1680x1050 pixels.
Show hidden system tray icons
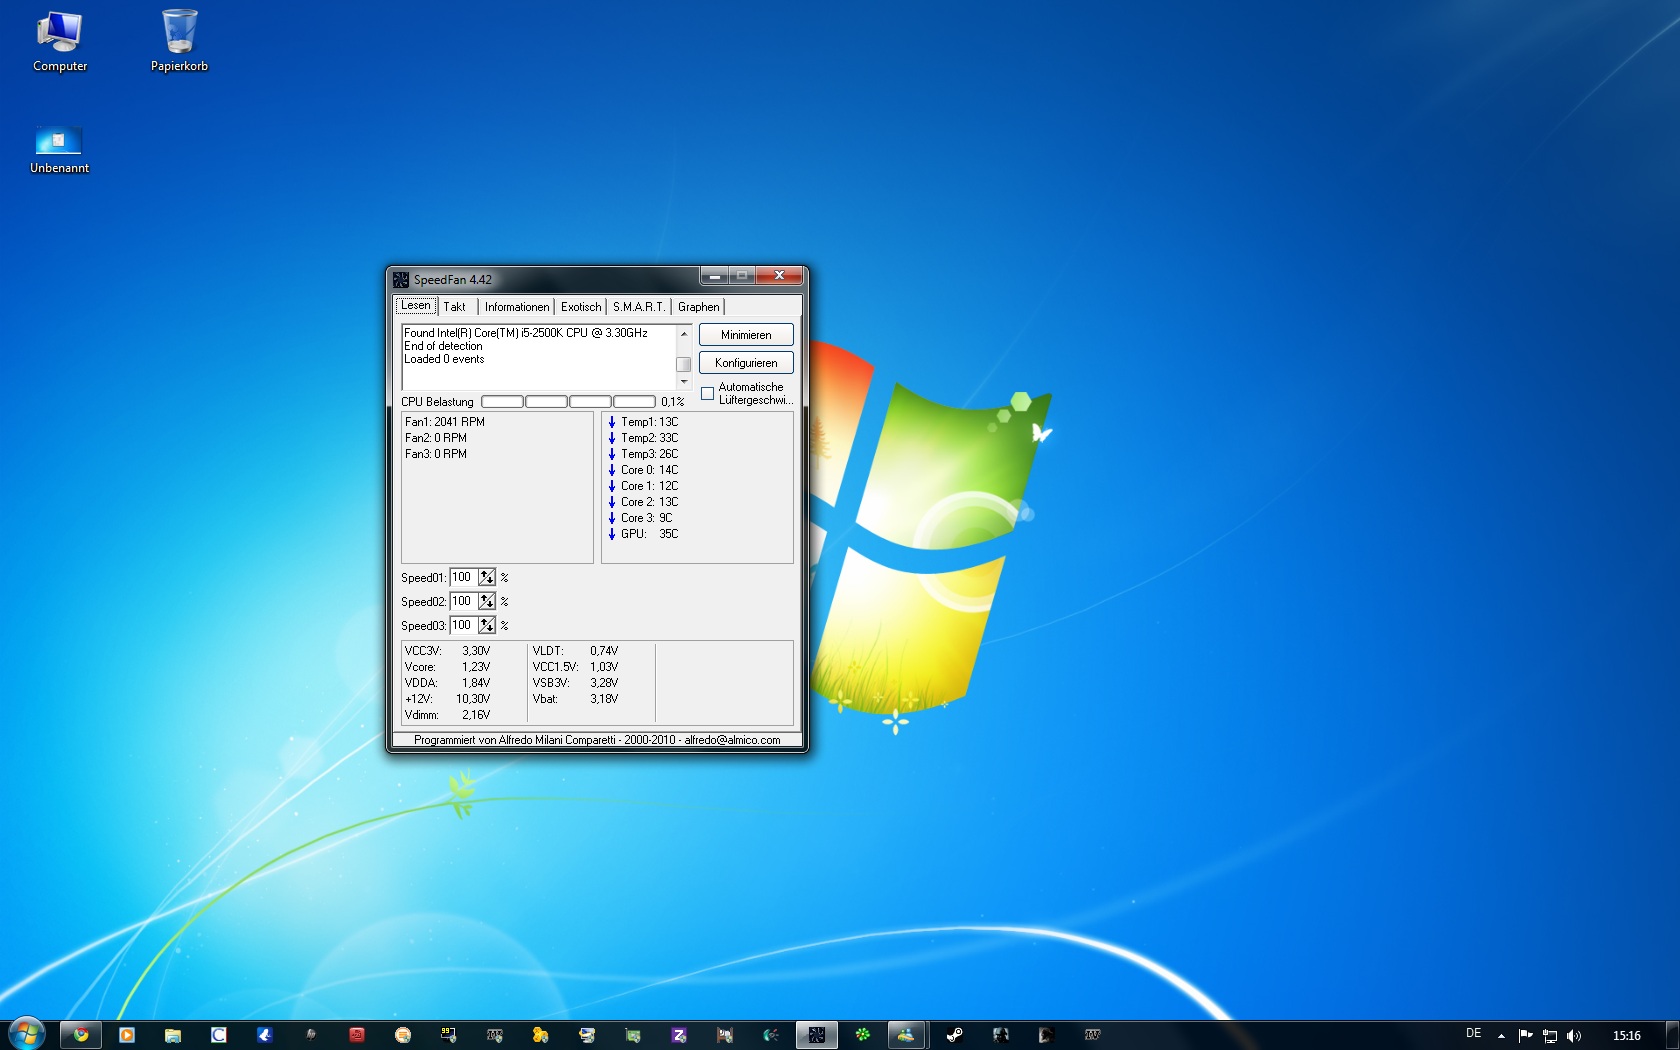(x=1501, y=1036)
